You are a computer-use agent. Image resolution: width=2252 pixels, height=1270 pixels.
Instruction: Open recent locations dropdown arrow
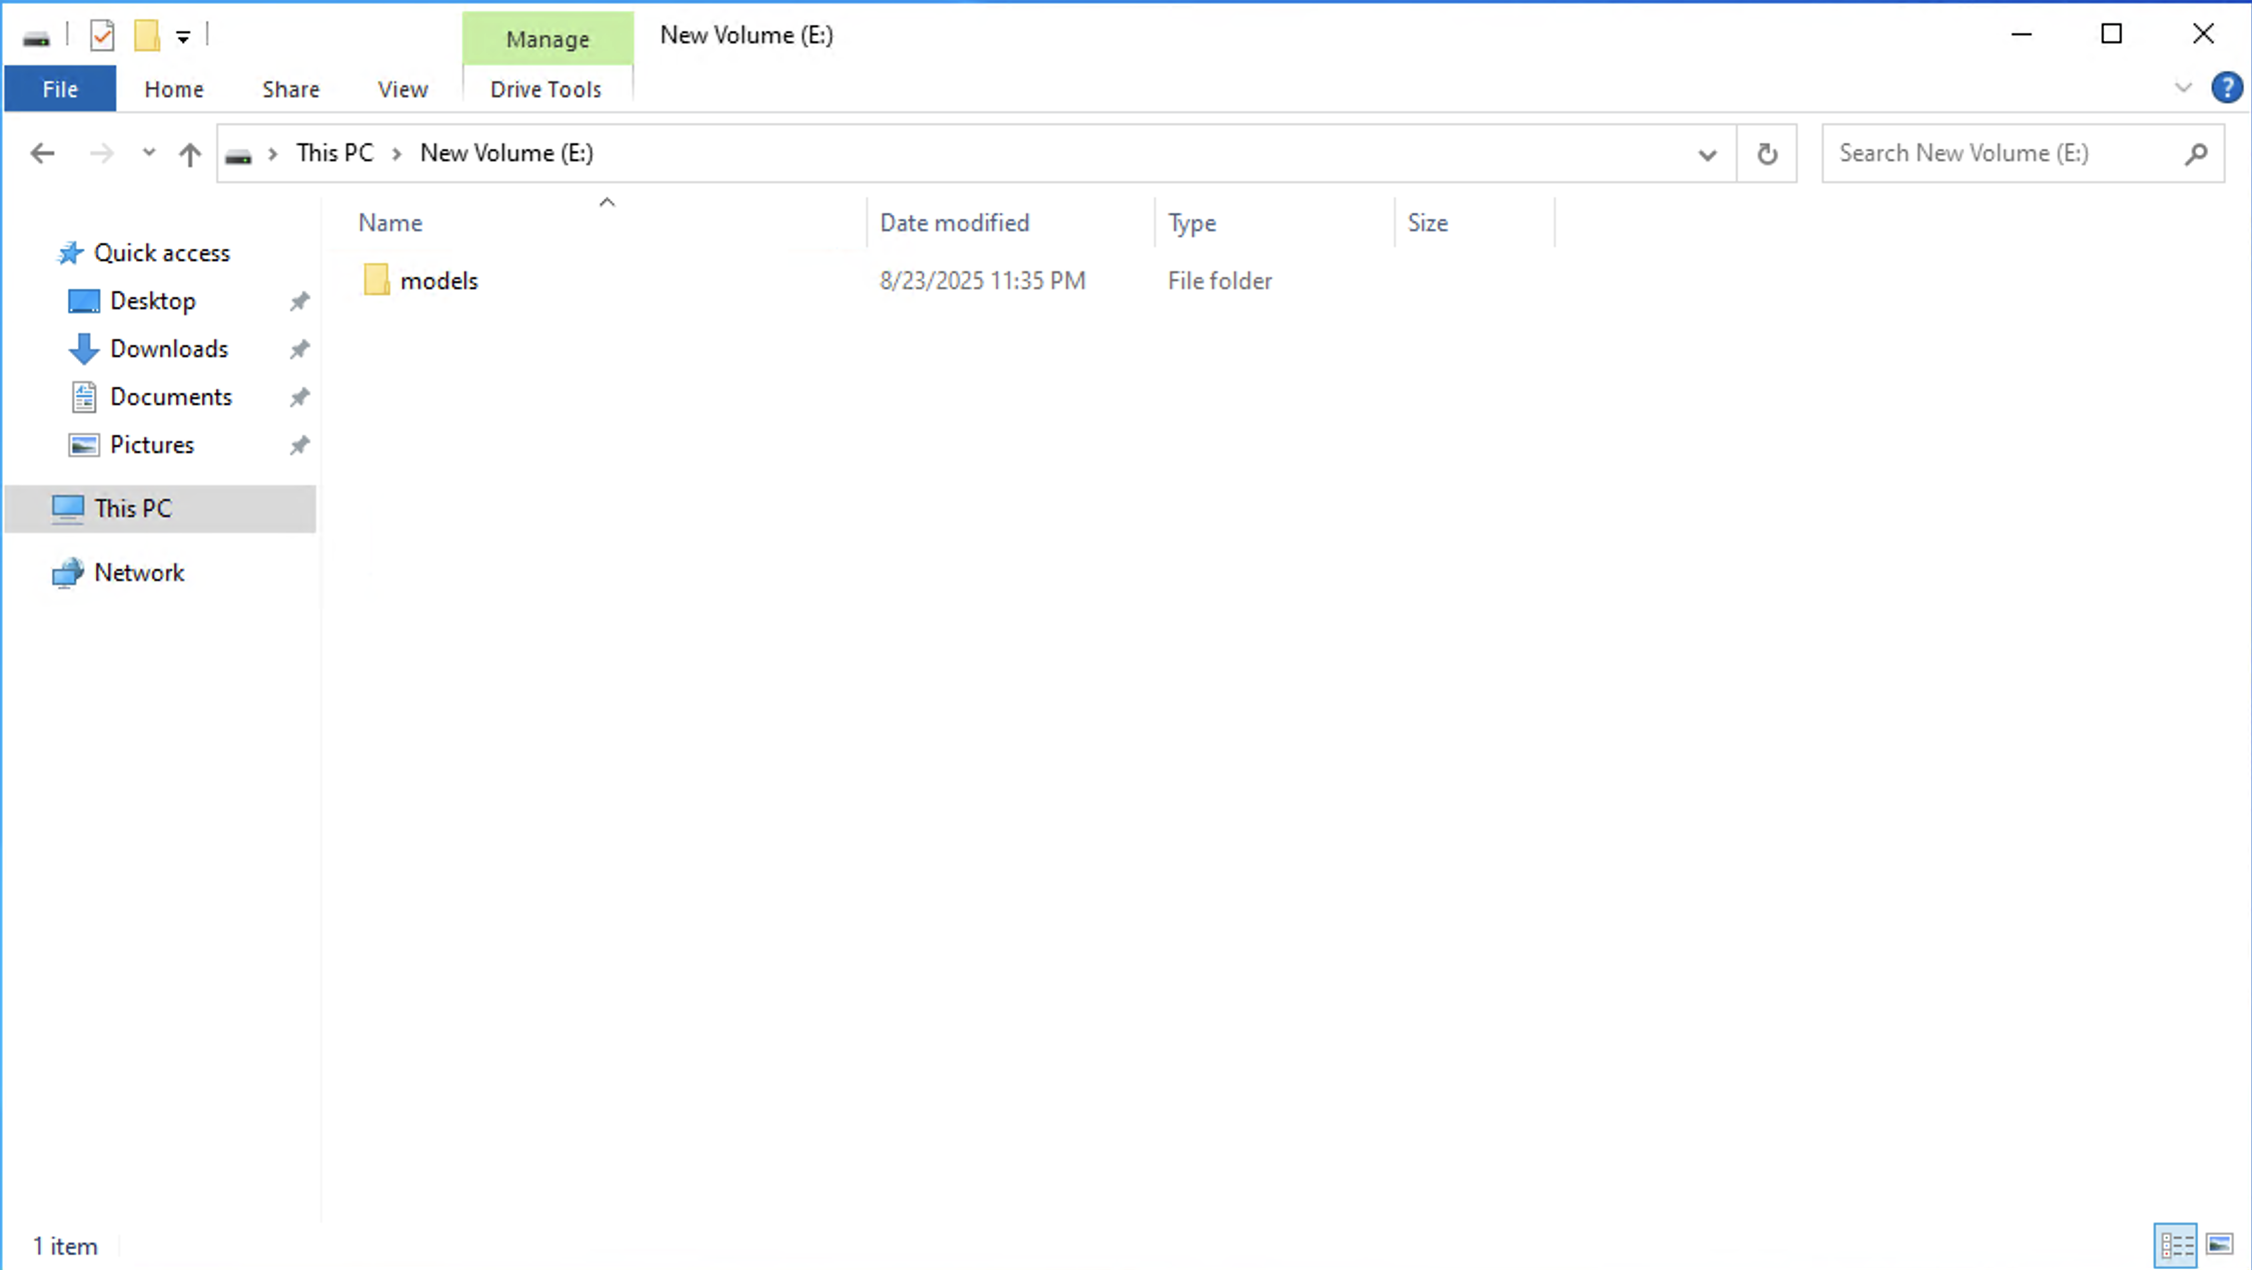point(148,153)
